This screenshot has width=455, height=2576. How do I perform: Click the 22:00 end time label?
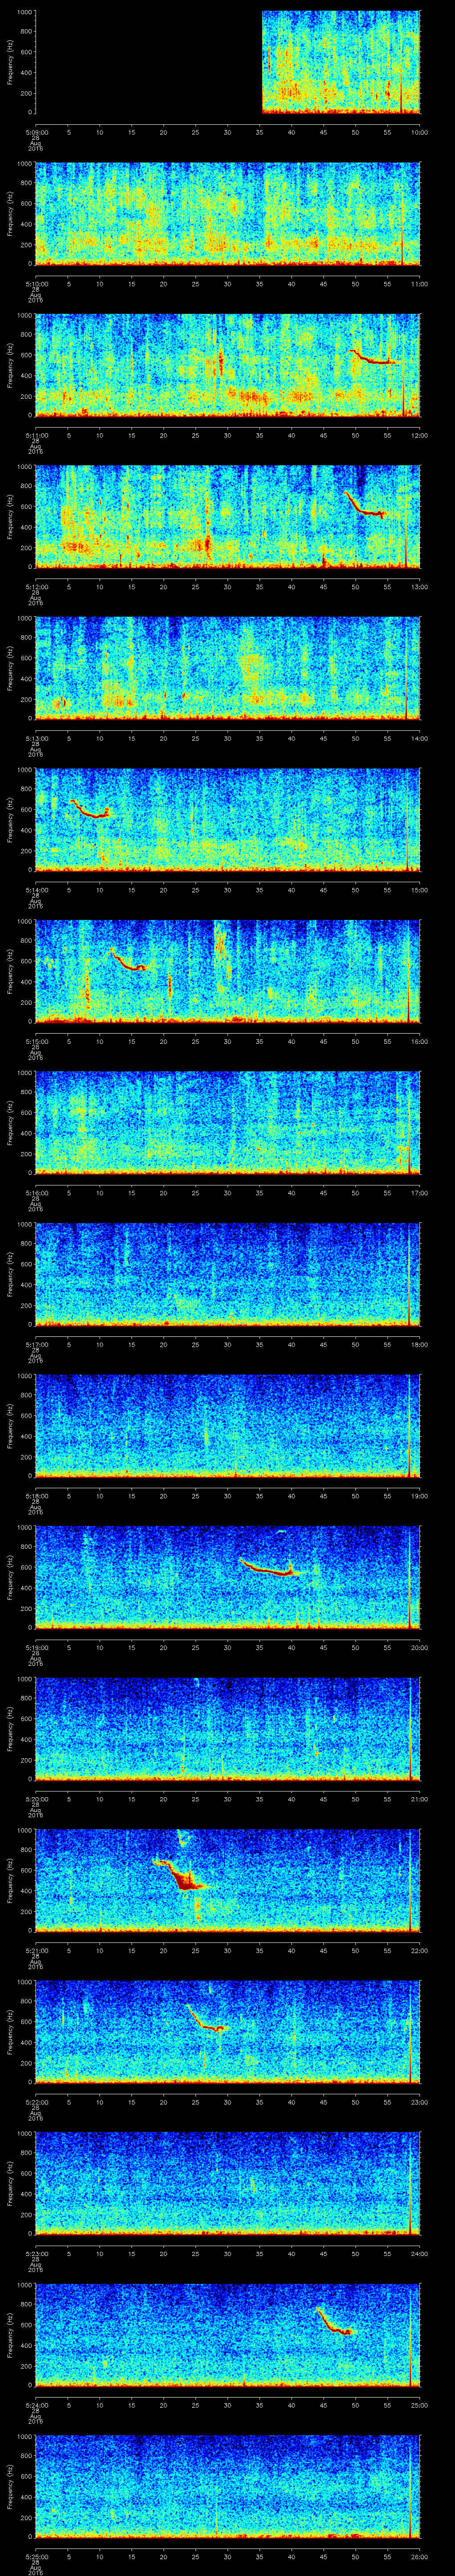419,1950
